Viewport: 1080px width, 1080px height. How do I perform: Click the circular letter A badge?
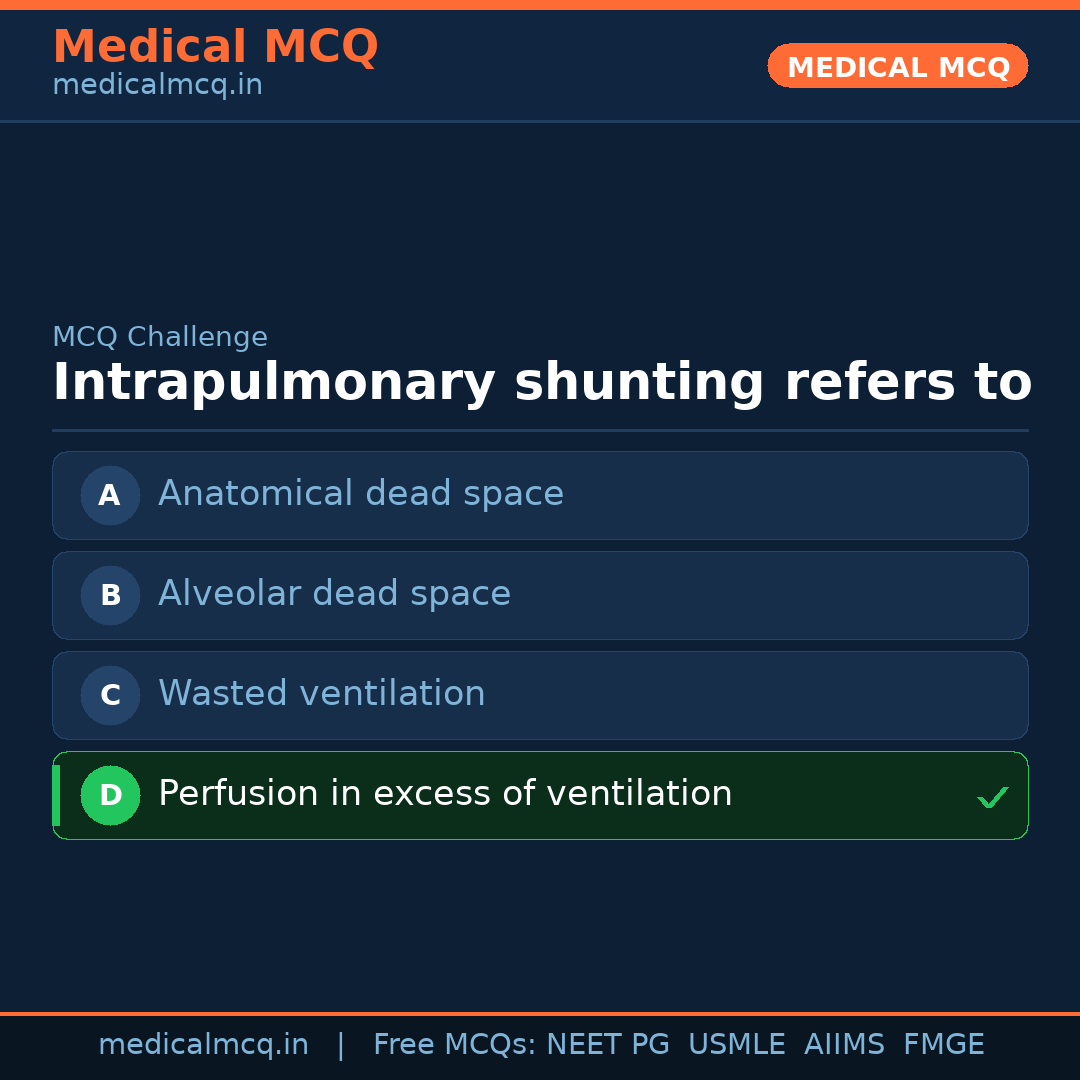click(110, 495)
